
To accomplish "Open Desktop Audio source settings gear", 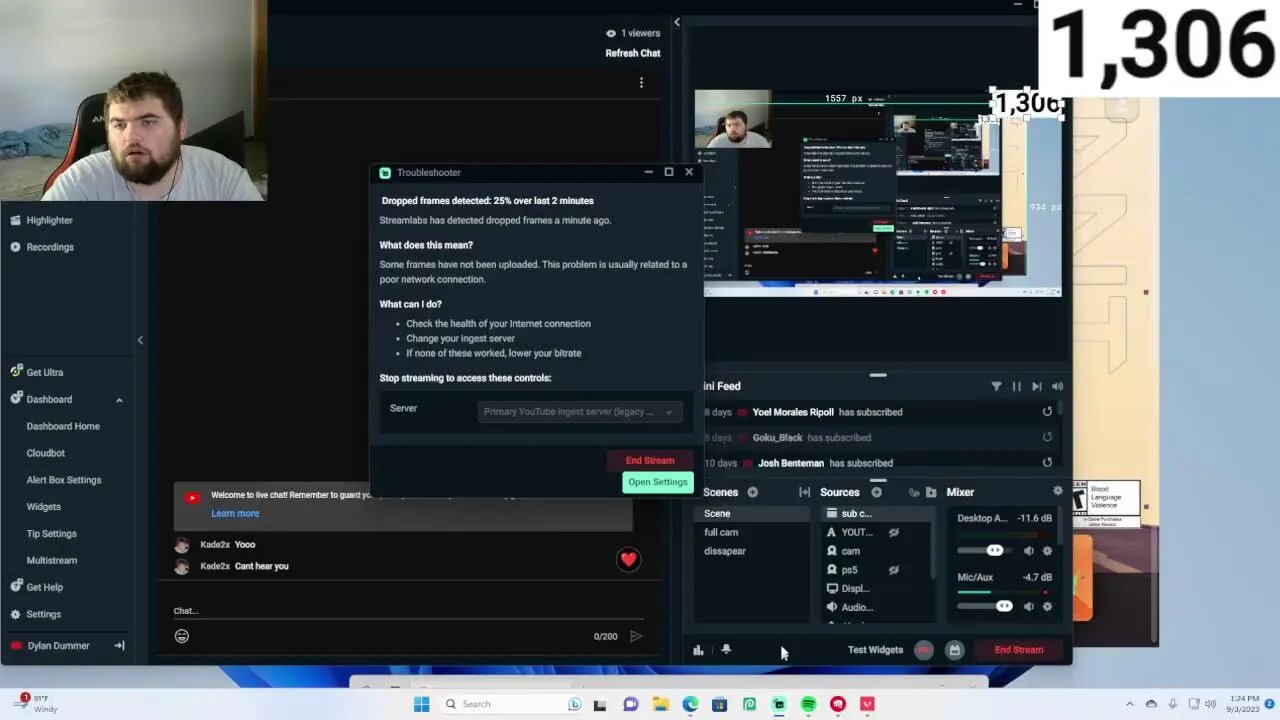I will 1047,551.
